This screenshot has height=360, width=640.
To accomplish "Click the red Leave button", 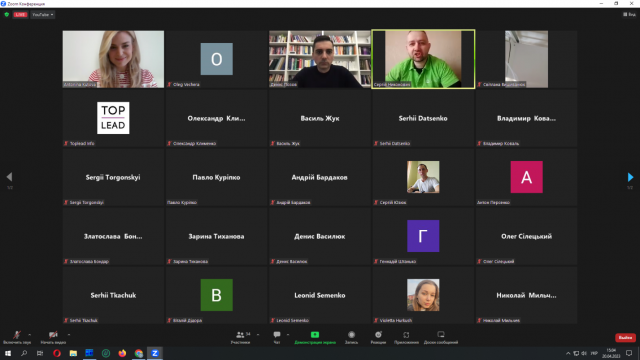I will coord(625,338).
